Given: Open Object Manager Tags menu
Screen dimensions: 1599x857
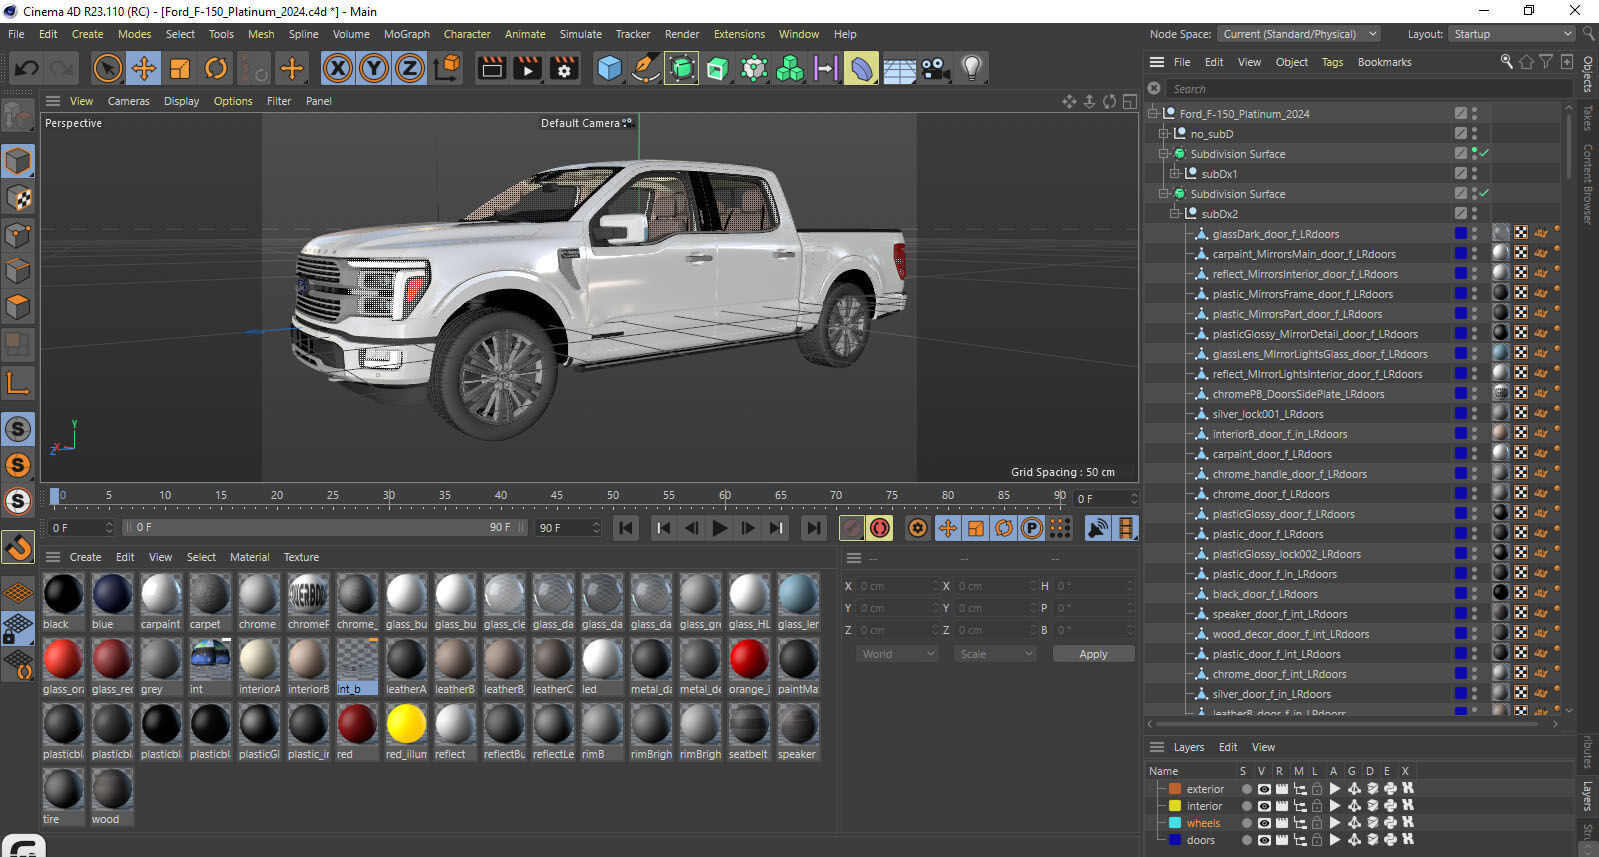Looking at the screenshot, I should [1333, 62].
